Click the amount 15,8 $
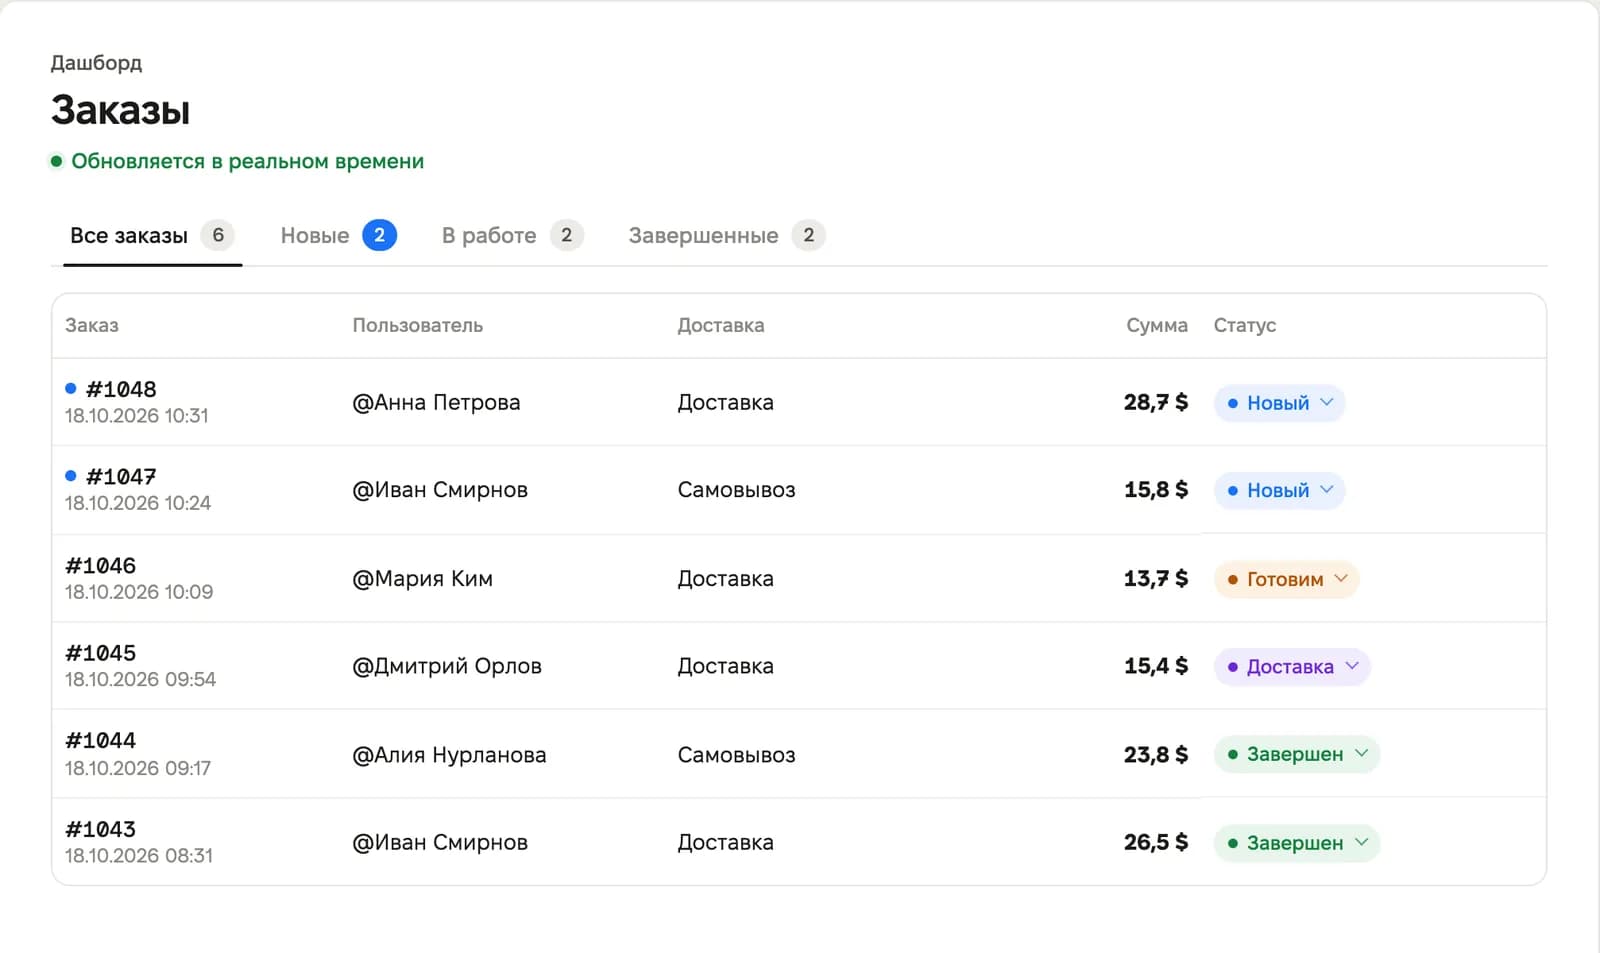The height and width of the screenshot is (953, 1600). pos(1156,490)
